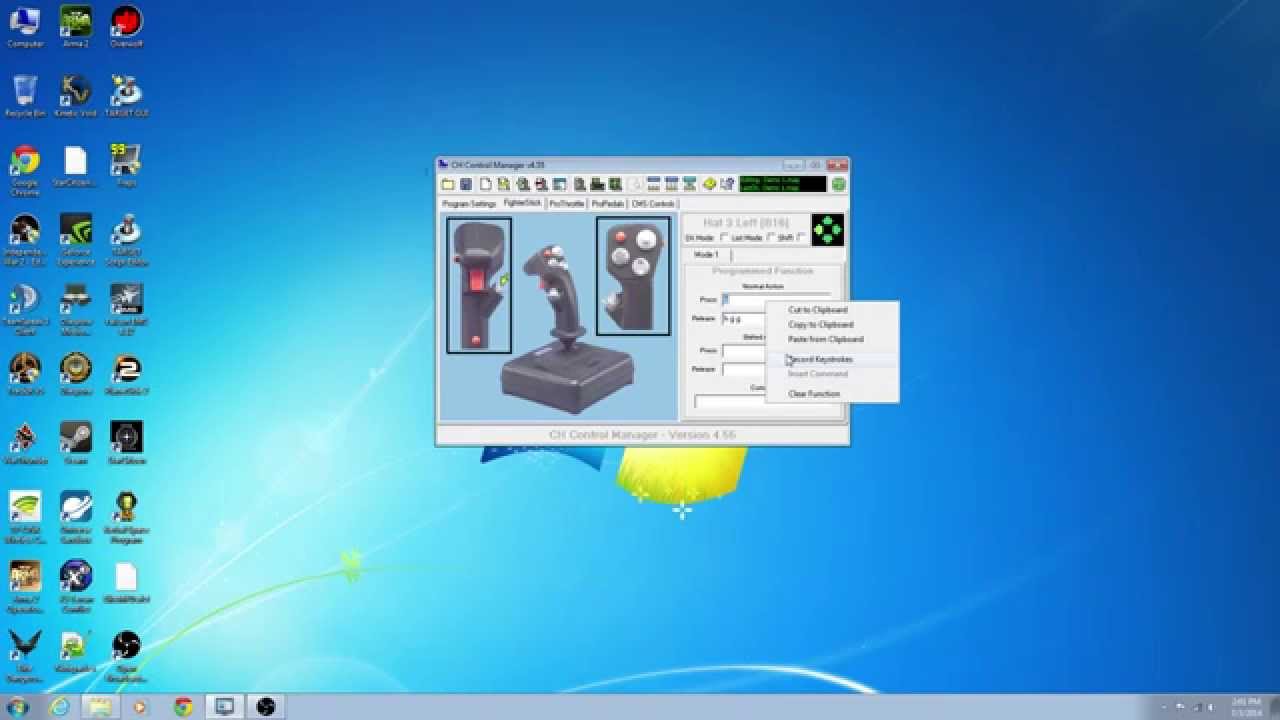This screenshot has width=1280, height=720.
Task: Click the Shifted Action Press input field
Action: point(743,351)
